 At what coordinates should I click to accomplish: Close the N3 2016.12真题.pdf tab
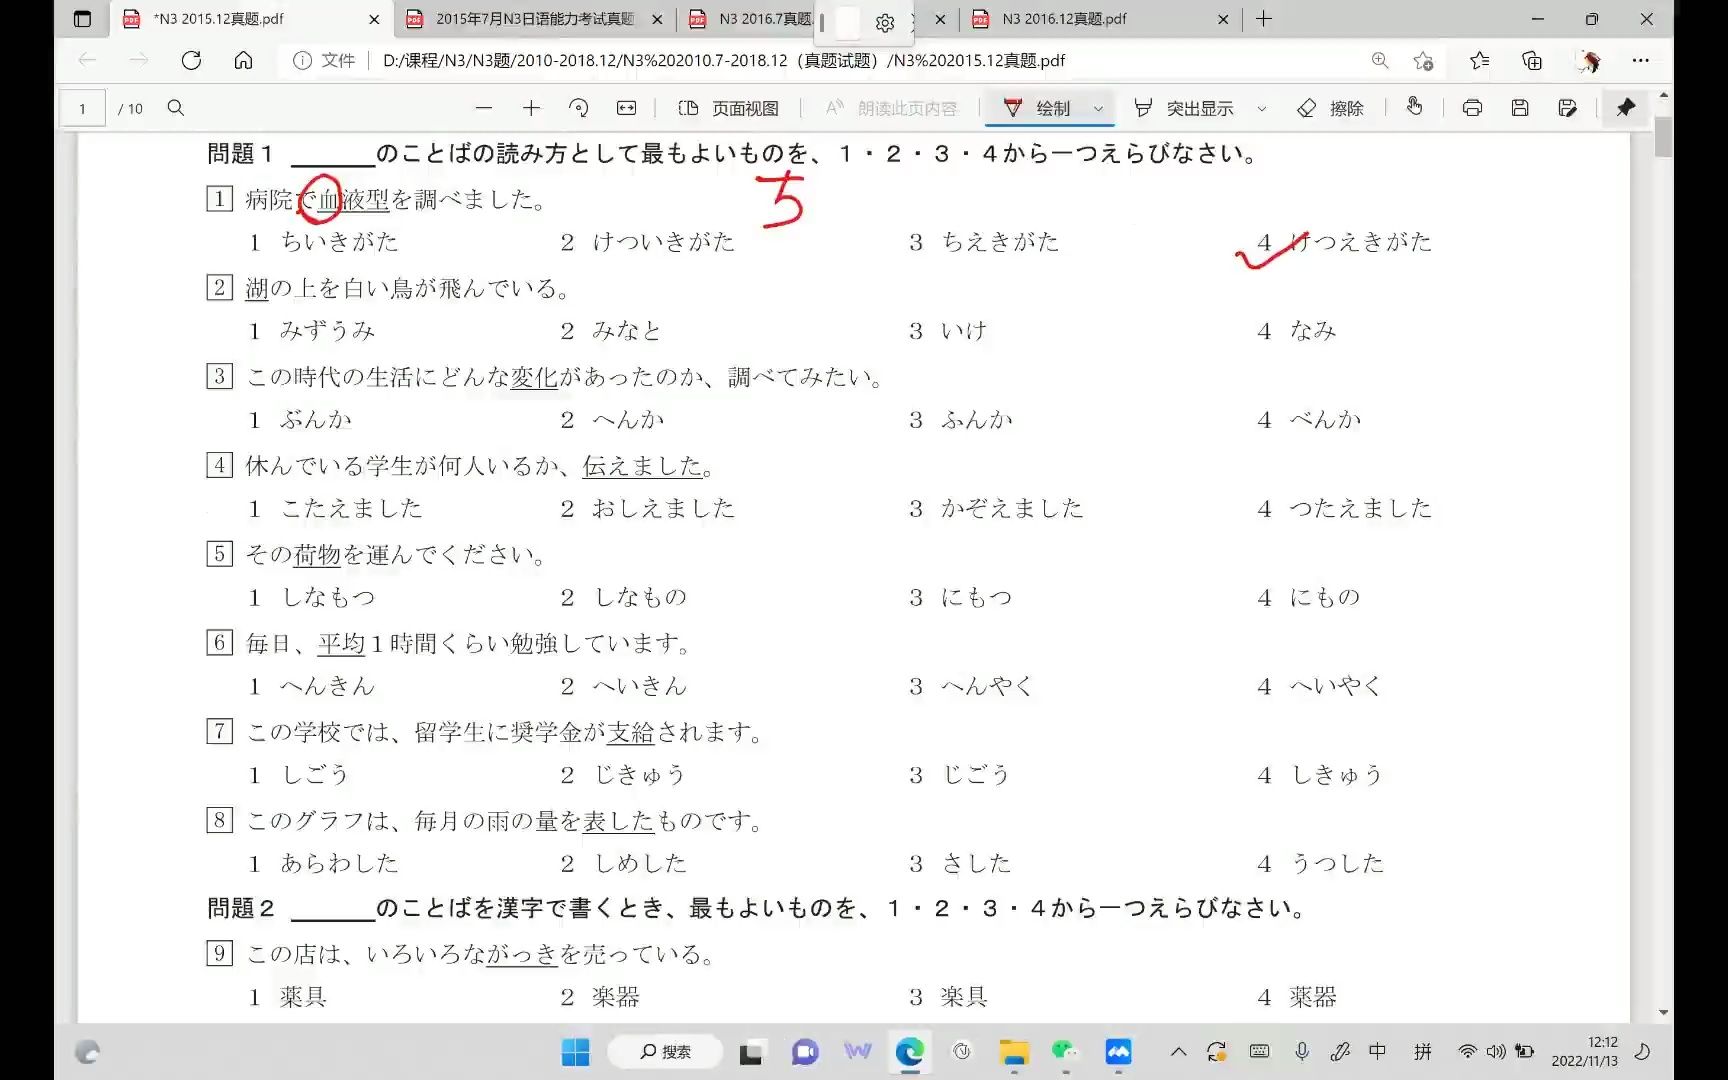tap(1223, 19)
